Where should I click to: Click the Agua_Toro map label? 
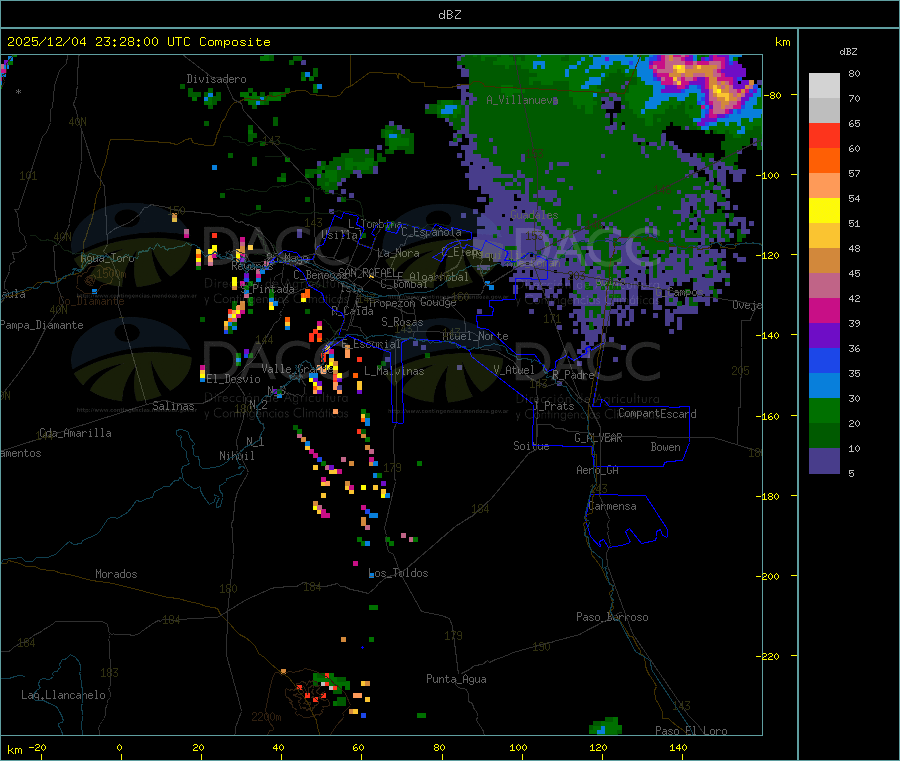(x=107, y=258)
